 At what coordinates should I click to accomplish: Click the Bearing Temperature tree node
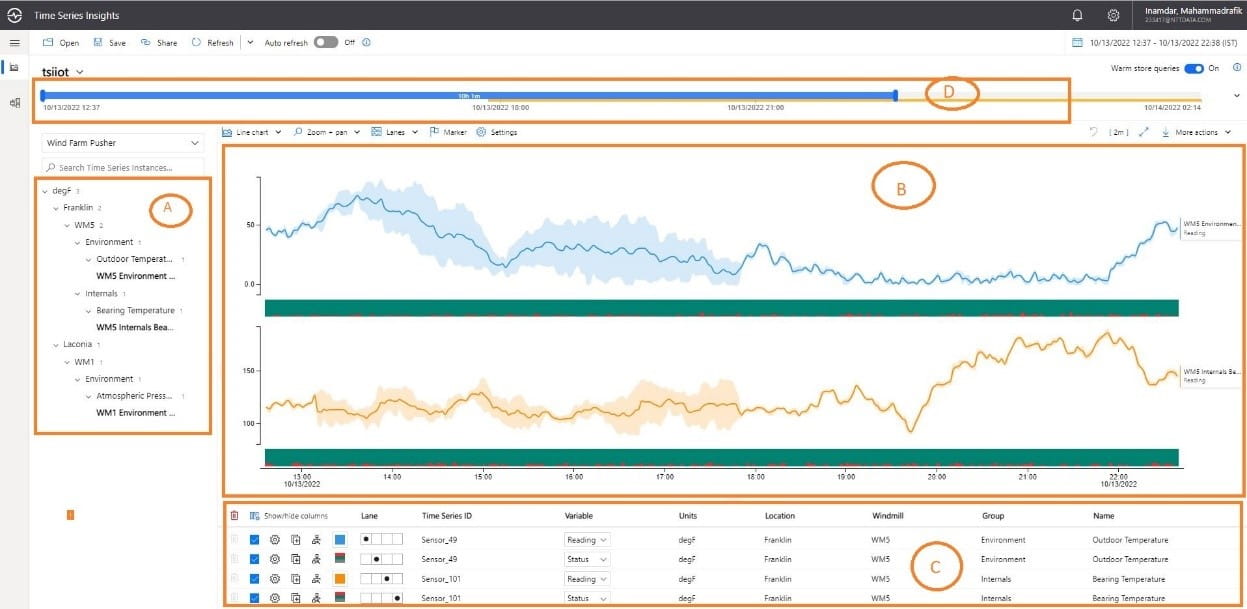pyautogui.click(x=135, y=310)
